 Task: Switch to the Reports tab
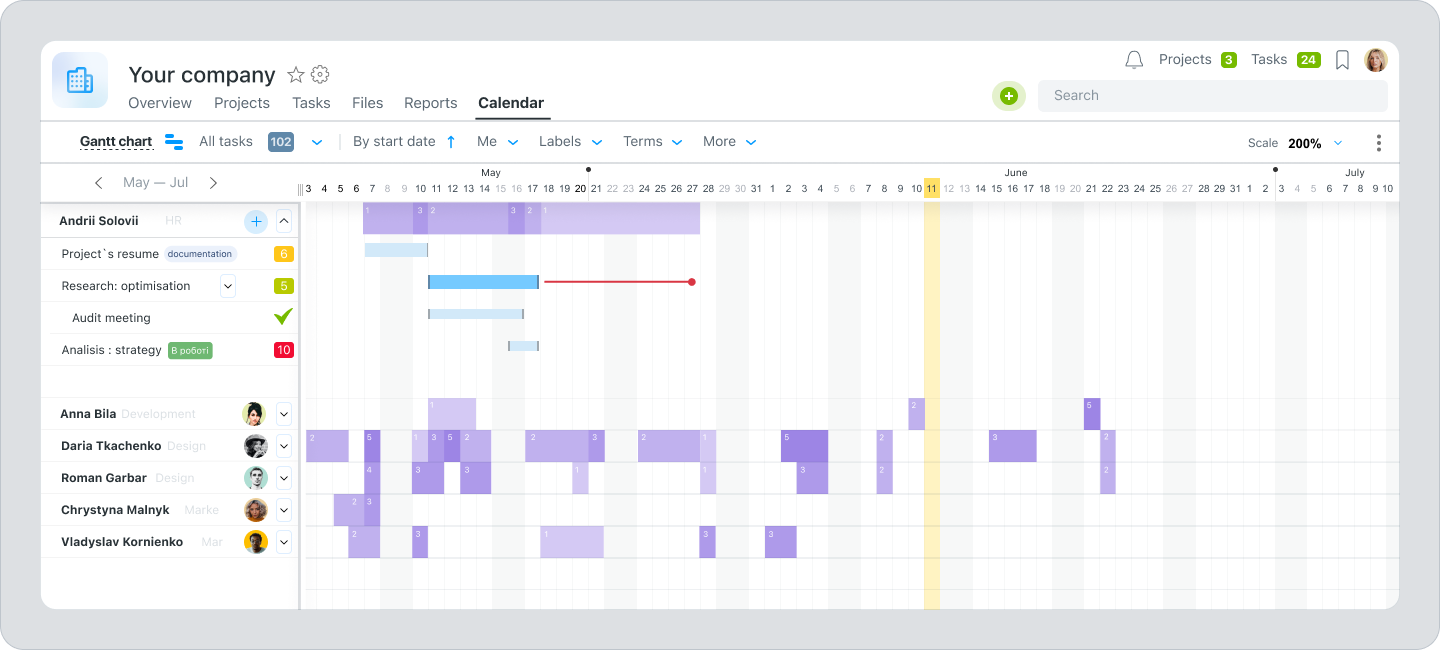pos(430,103)
